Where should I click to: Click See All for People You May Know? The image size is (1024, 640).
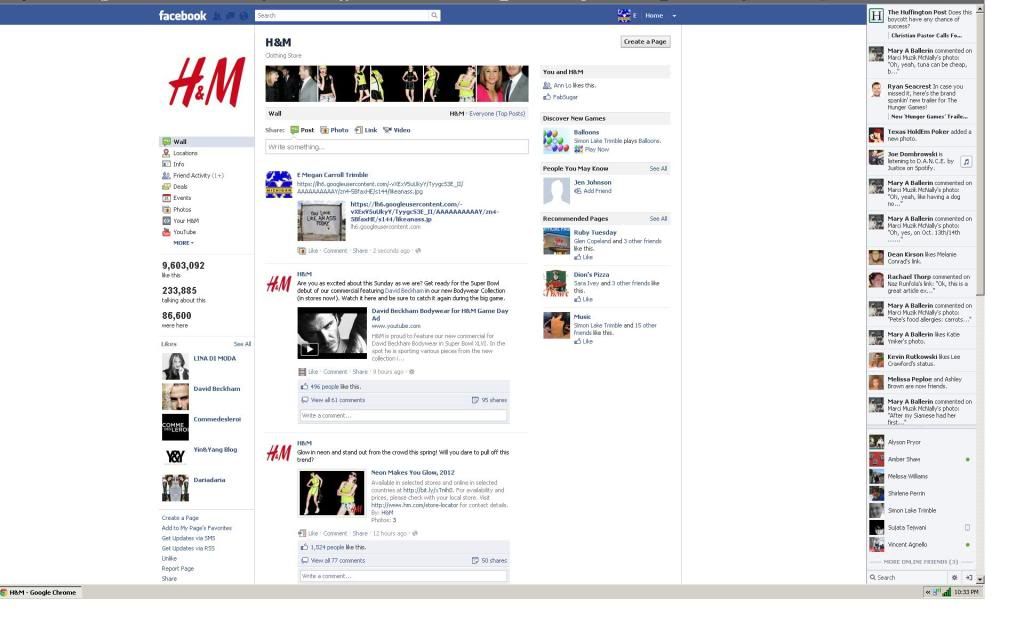658,168
